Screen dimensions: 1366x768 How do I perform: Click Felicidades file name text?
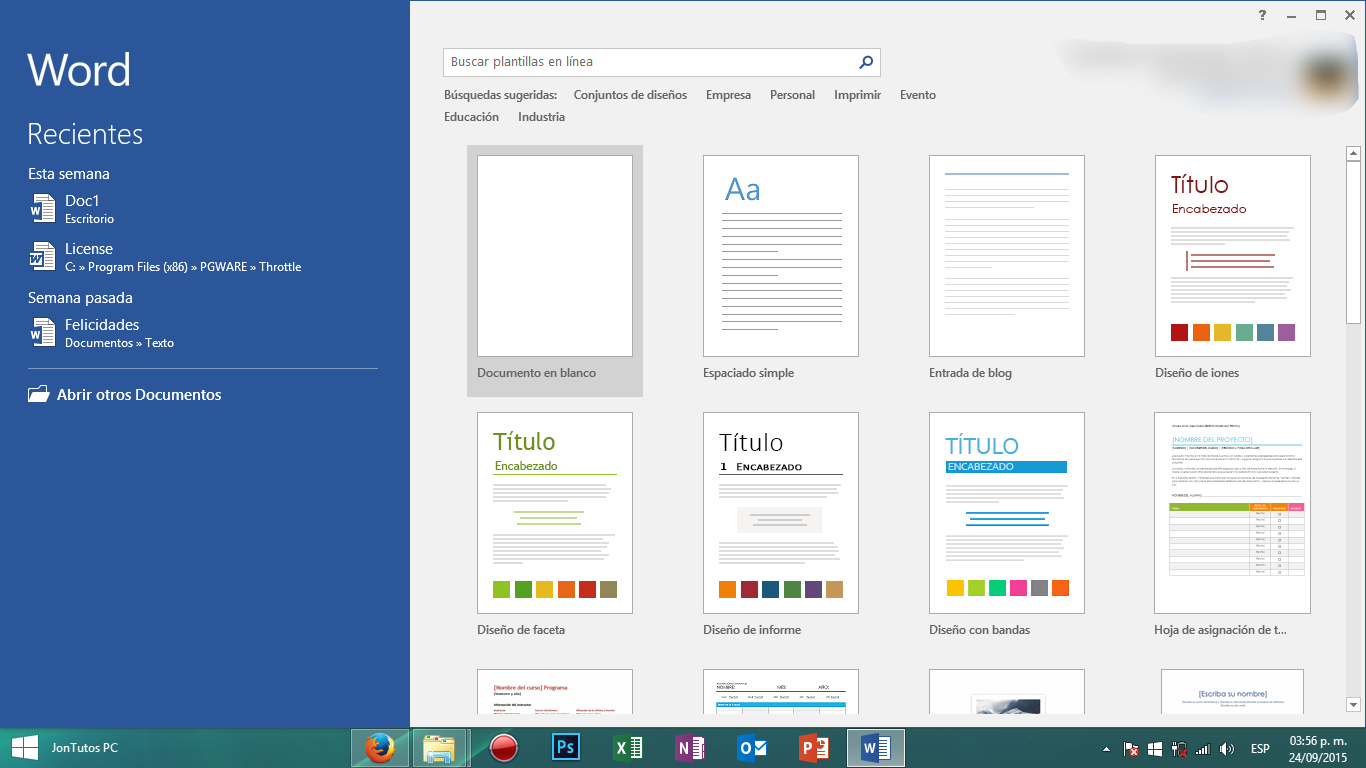pyautogui.click(x=102, y=325)
